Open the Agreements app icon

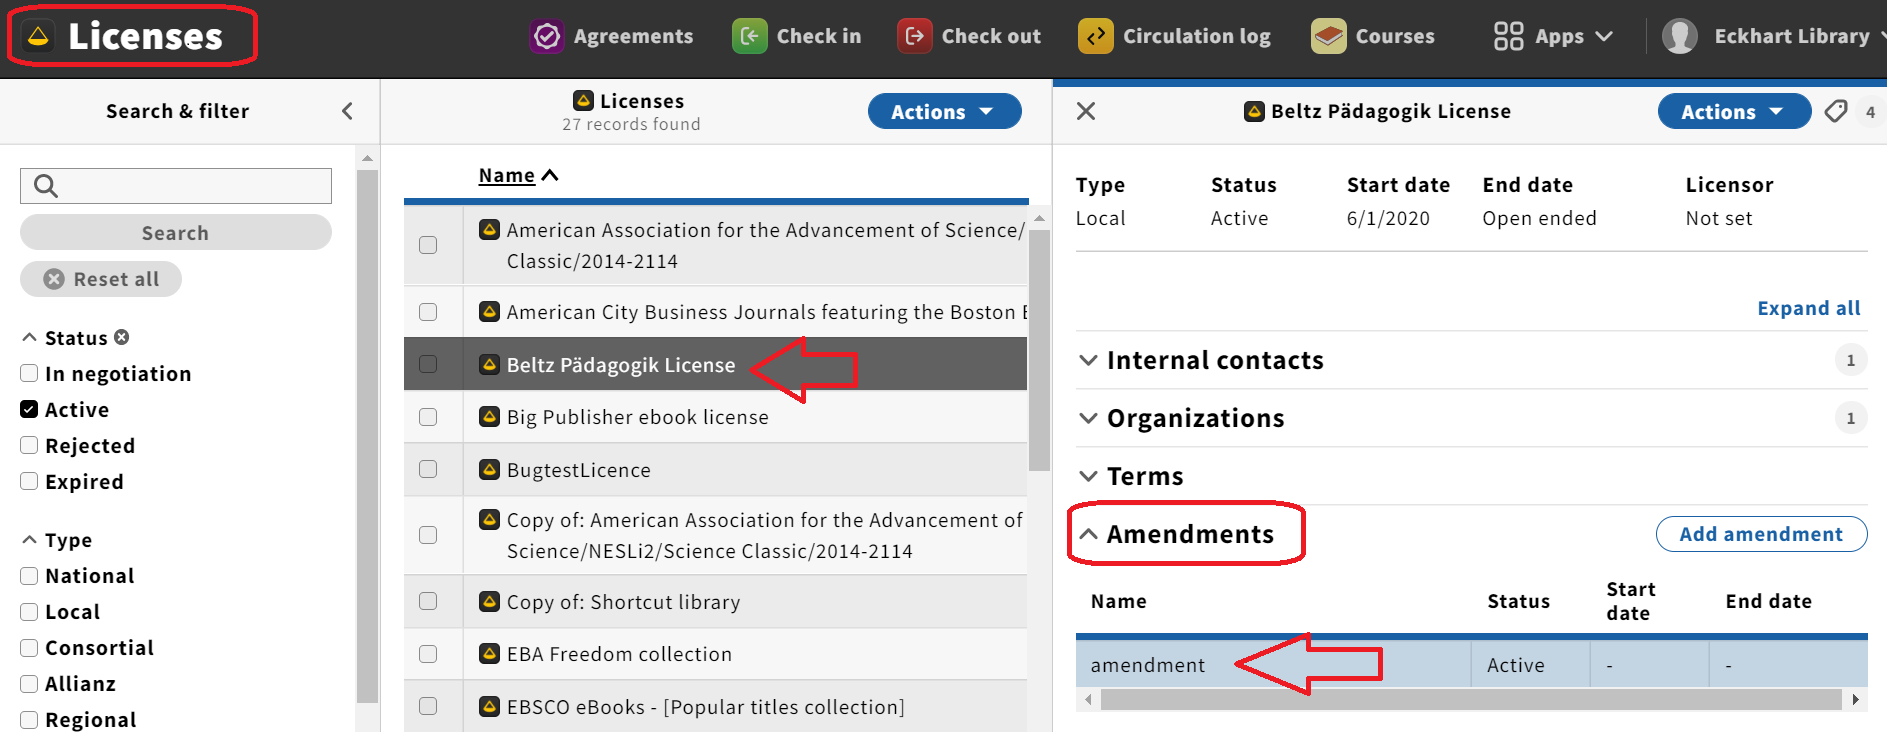click(546, 37)
